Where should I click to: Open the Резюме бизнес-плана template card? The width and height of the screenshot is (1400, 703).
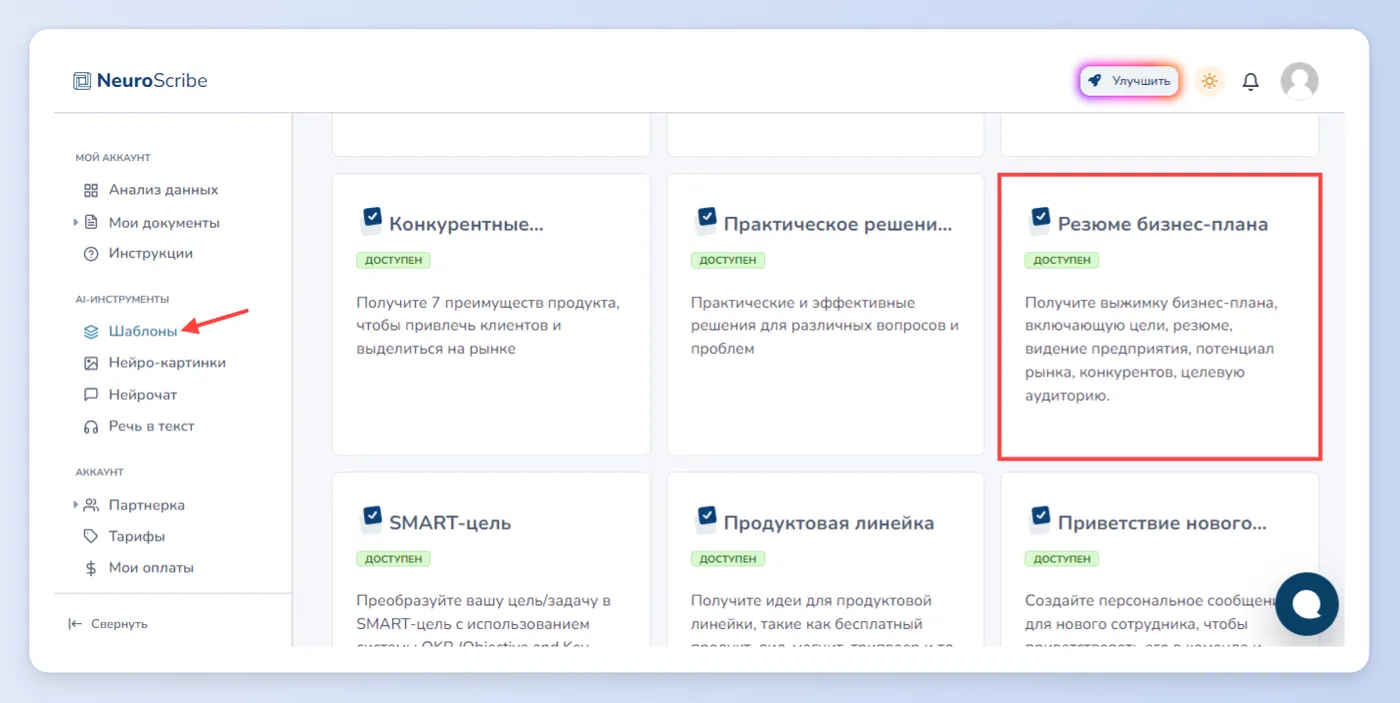point(1160,317)
